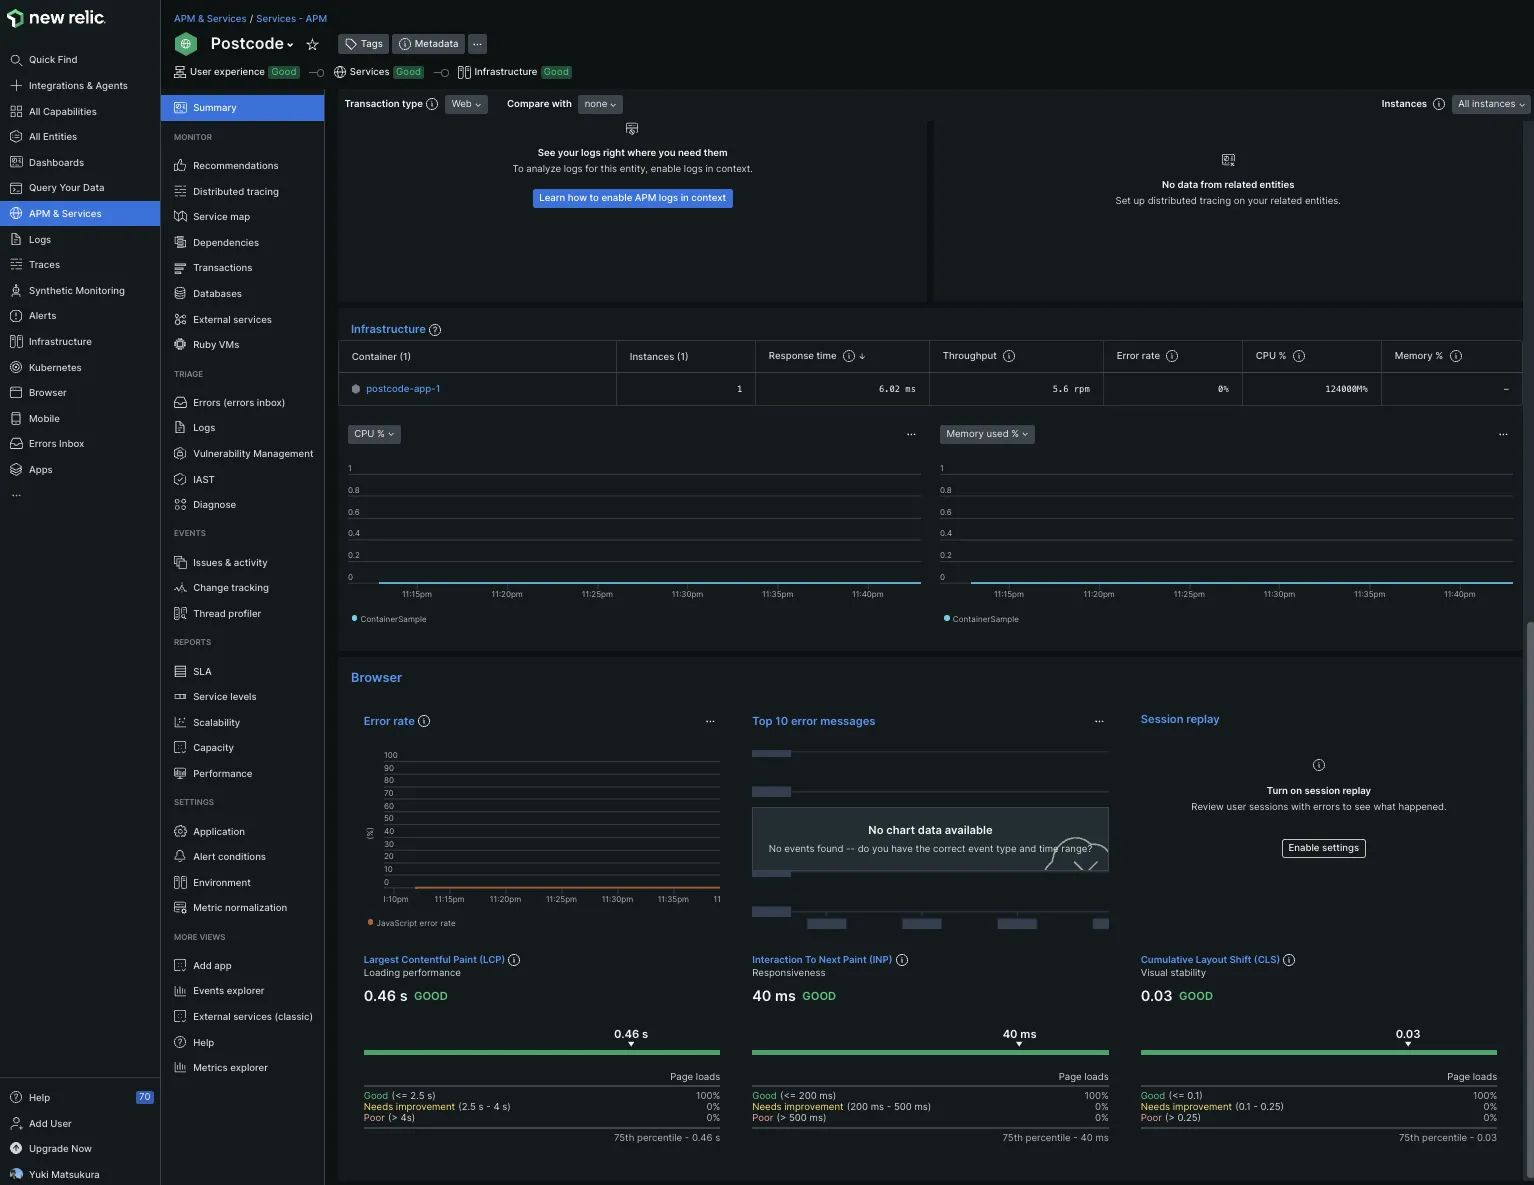Click the New Relic logo

pyautogui.click(x=56, y=18)
